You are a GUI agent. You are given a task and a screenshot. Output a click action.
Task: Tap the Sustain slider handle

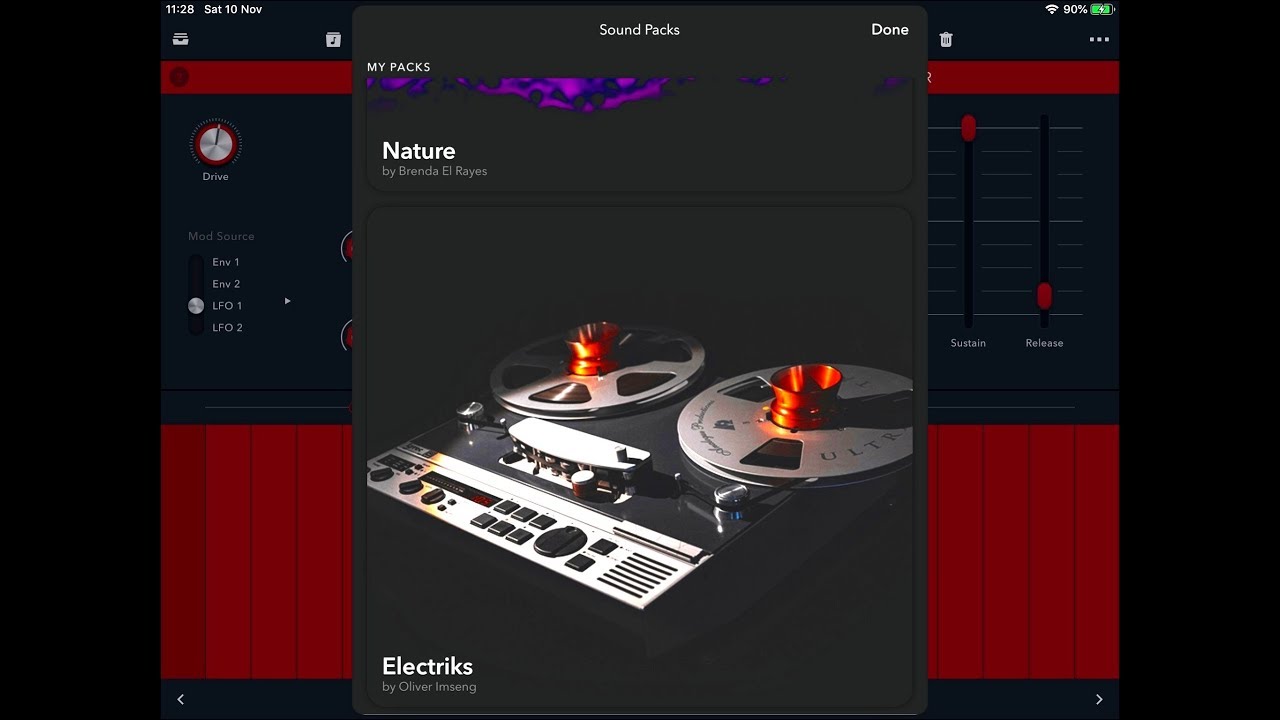pyautogui.click(x=968, y=127)
